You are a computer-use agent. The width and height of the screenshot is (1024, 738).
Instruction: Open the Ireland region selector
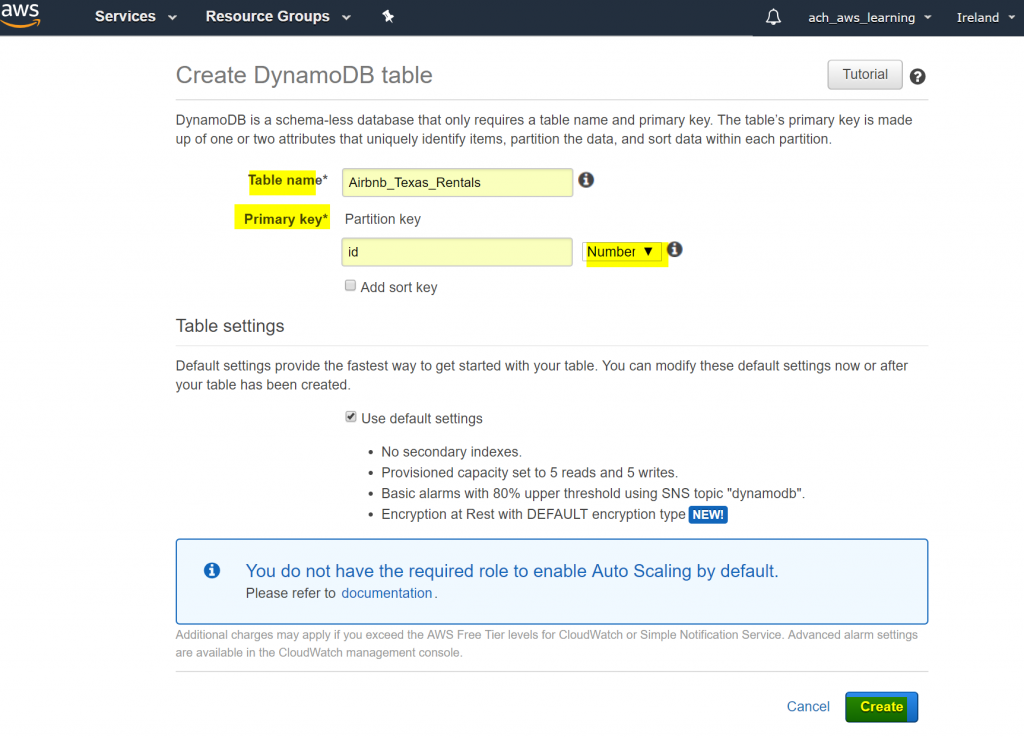[x=985, y=18]
